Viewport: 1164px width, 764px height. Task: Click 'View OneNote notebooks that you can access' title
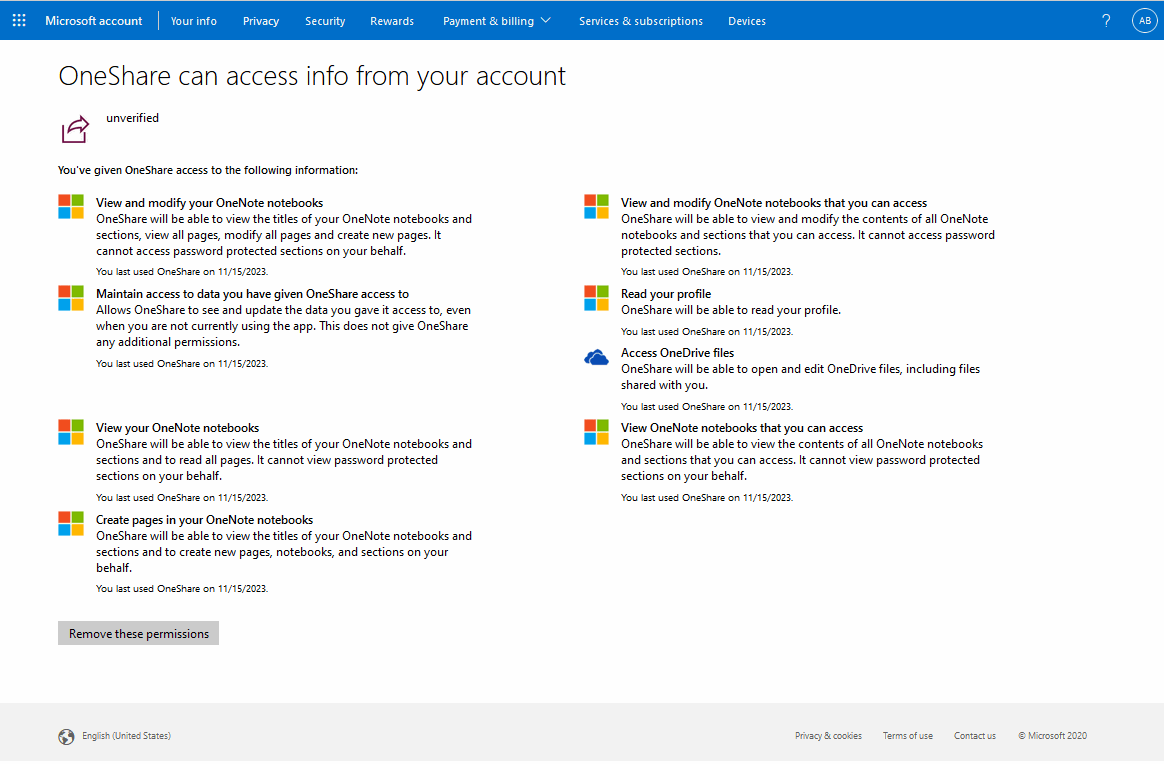(x=742, y=428)
